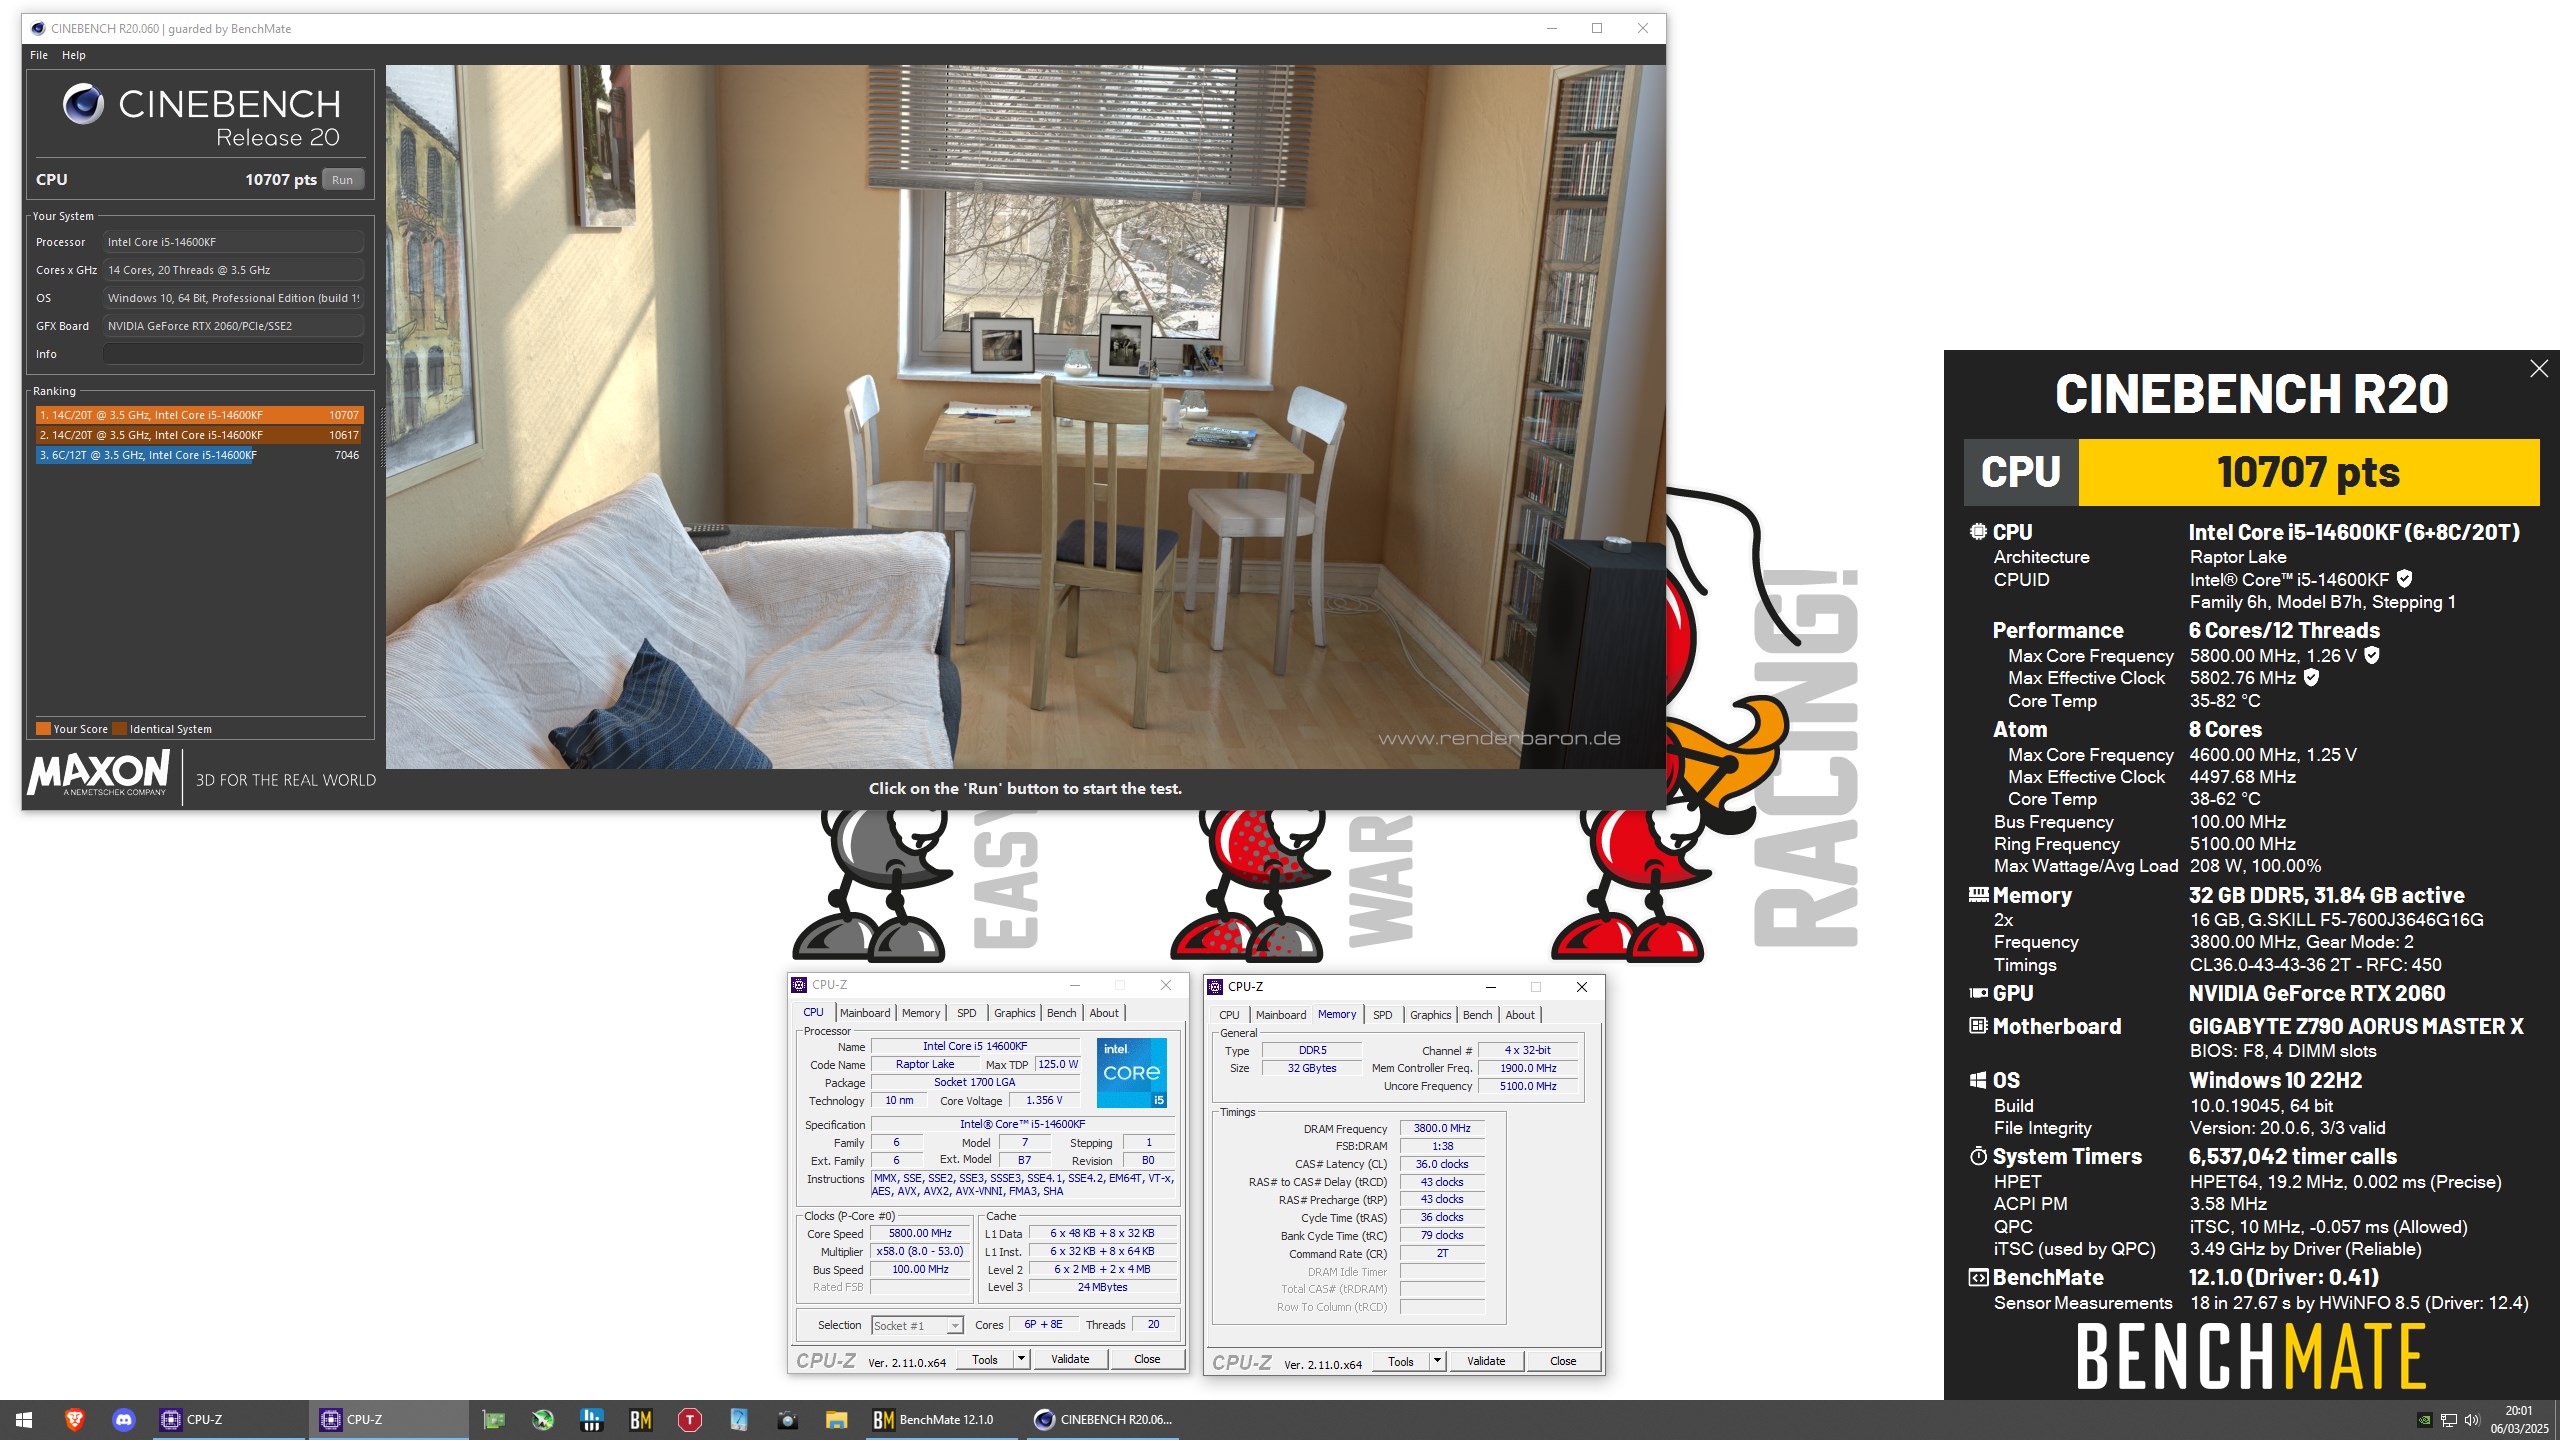Launch Brave browser from the taskbar

coord(74,1419)
